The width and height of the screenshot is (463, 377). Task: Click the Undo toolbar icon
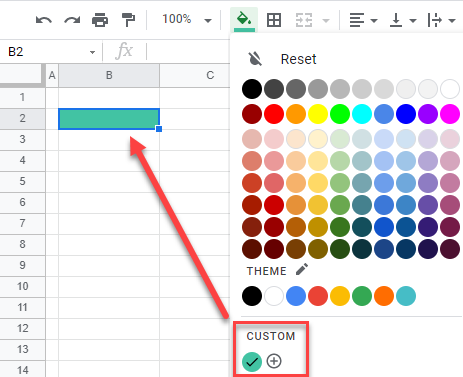coord(44,20)
